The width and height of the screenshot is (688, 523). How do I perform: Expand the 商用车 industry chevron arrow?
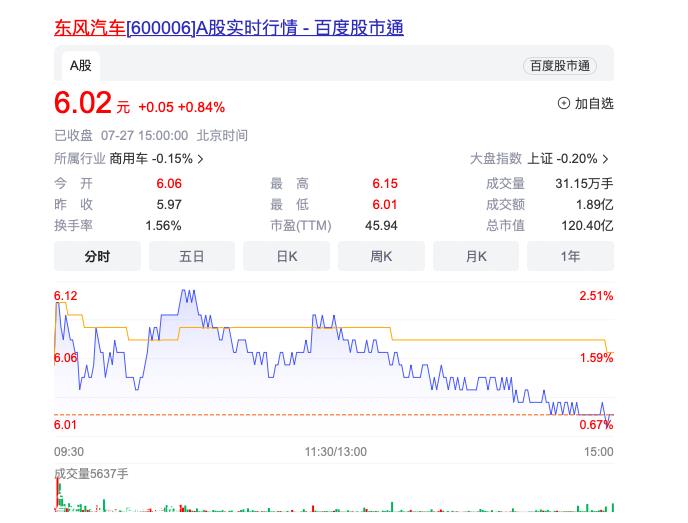pos(201,159)
